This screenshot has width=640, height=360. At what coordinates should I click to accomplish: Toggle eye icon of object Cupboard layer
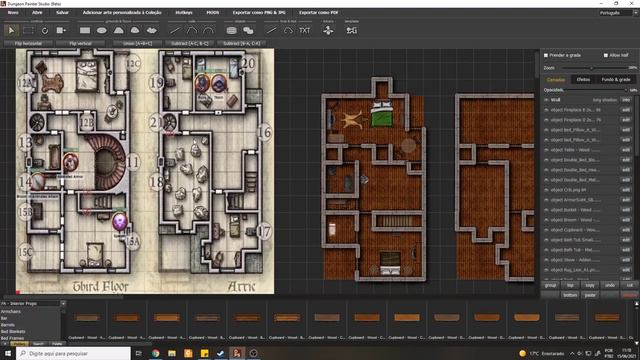tap(547, 230)
